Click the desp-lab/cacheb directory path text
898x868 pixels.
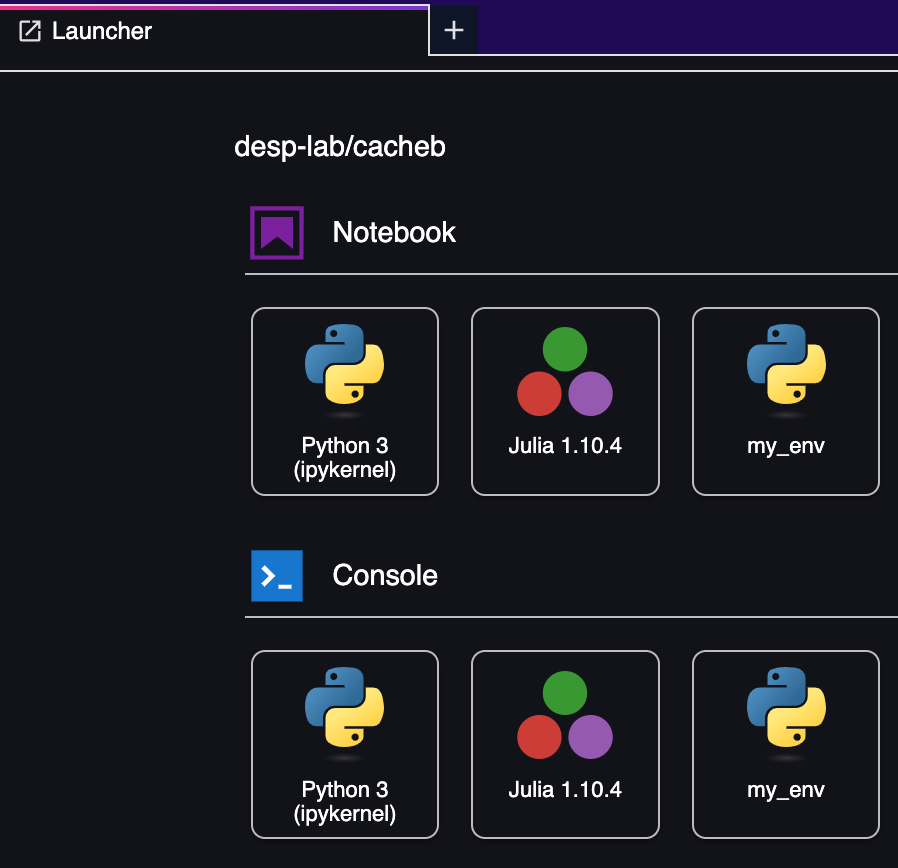[339, 147]
